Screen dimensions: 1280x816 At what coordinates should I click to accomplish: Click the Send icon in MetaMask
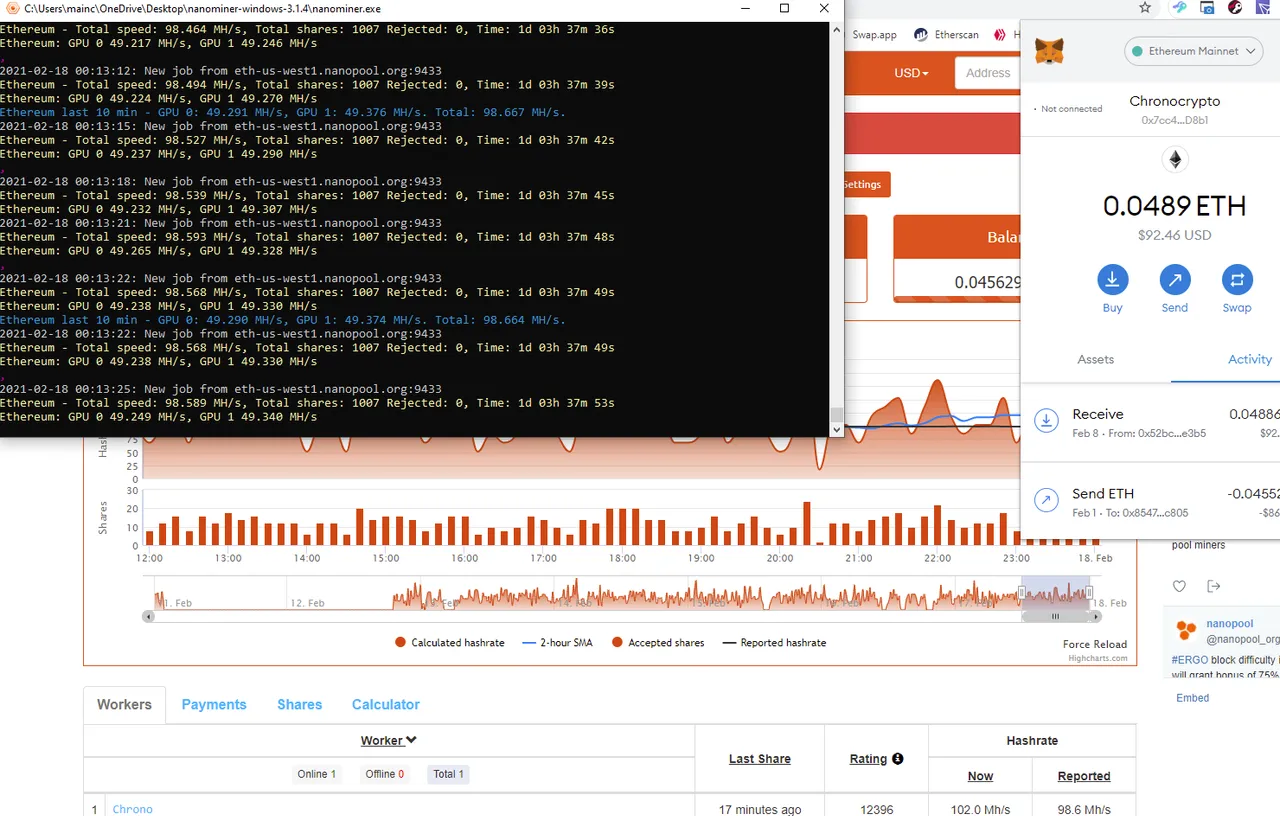pyautogui.click(x=1175, y=279)
